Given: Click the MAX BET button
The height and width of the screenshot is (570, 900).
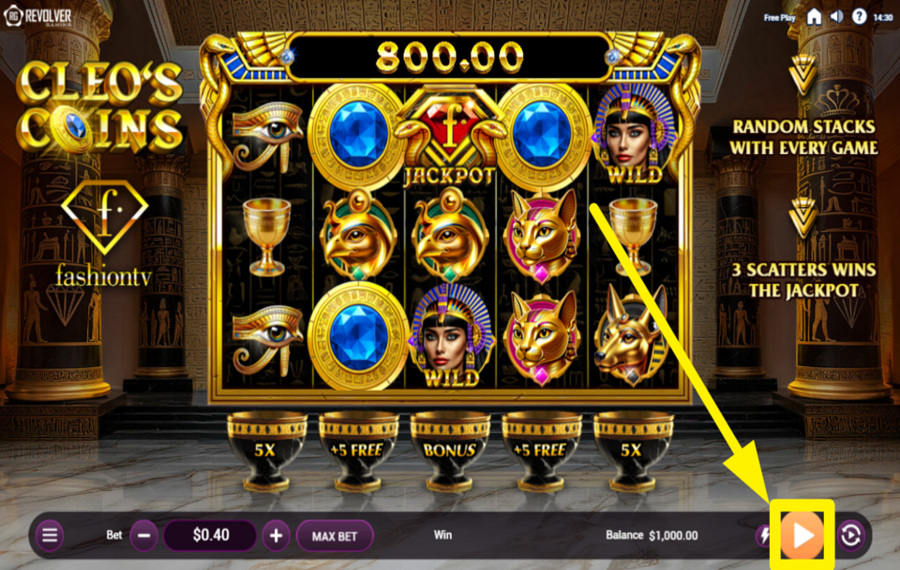Looking at the screenshot, I should click(335, 536).
